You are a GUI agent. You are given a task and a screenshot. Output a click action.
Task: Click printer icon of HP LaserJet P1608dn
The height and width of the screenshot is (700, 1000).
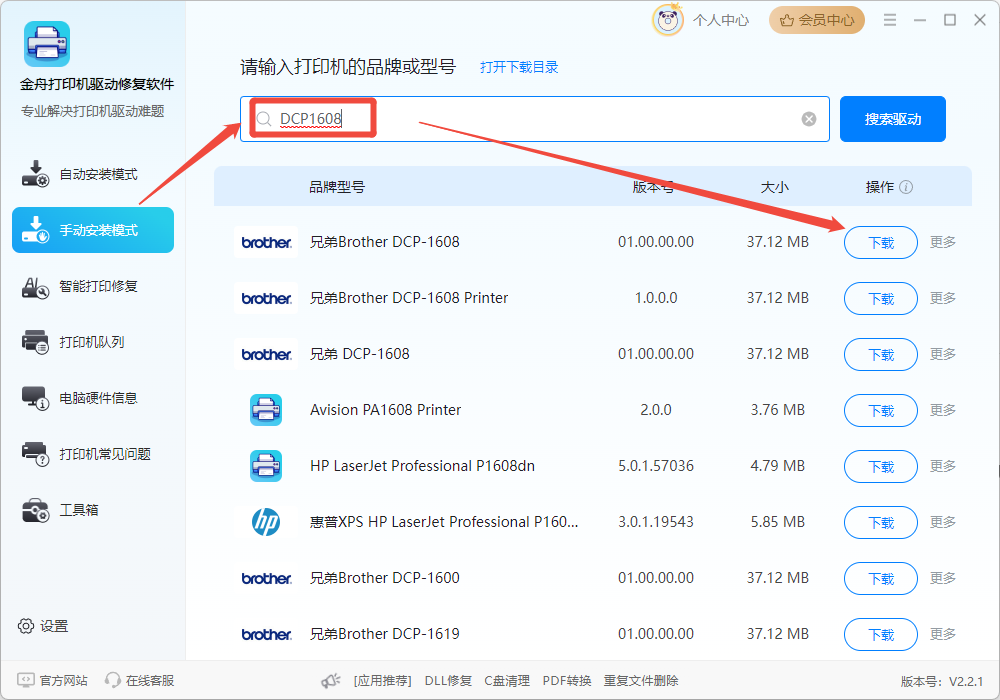[266, 466]
